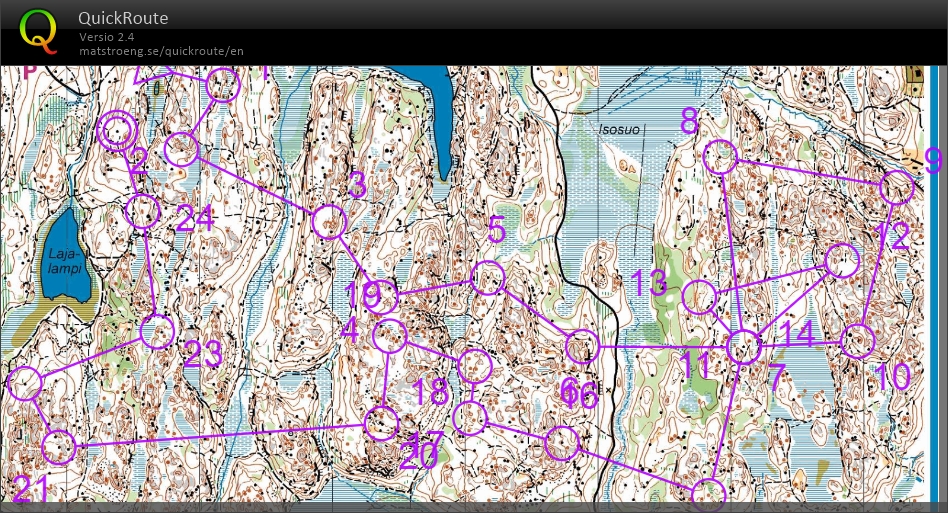Select control circle number 9
Viewport: 948px width, 513px height.
pyautogui.click(x=897, y=187)
